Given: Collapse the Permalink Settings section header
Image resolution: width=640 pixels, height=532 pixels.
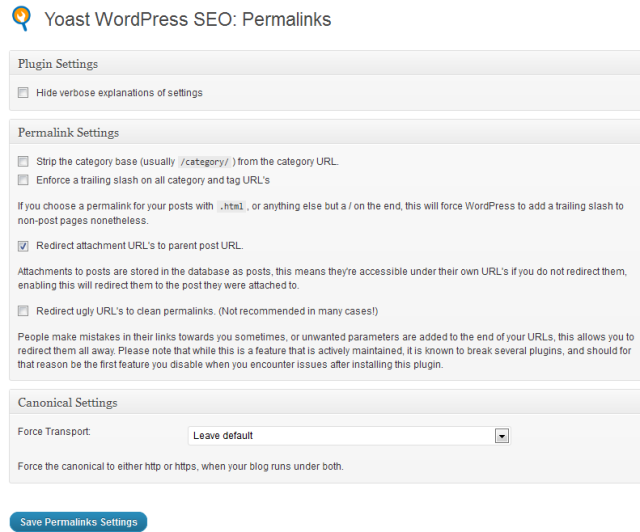Looking at the screenshot, I should coord(68,132).
